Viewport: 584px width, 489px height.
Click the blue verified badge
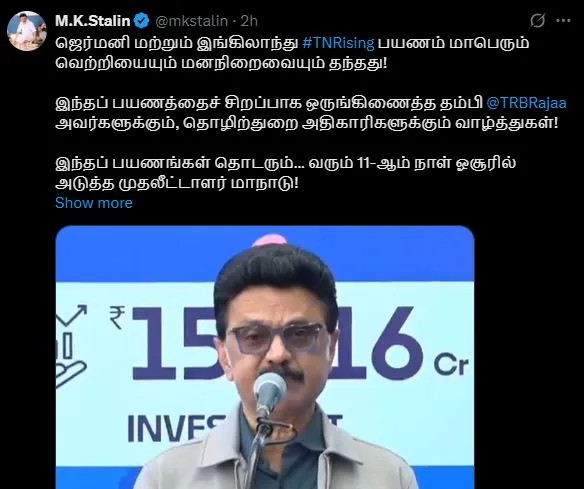[141, 21]
